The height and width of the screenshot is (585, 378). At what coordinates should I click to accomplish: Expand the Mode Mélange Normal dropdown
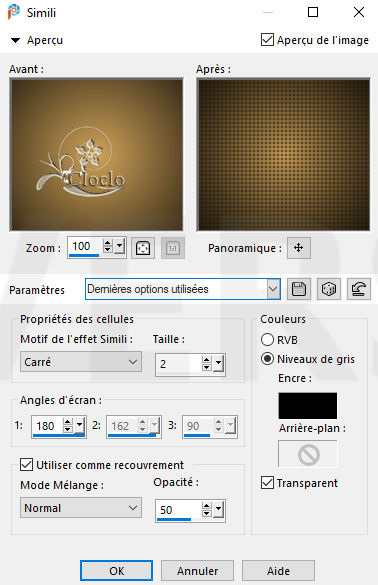coord(81,508)
